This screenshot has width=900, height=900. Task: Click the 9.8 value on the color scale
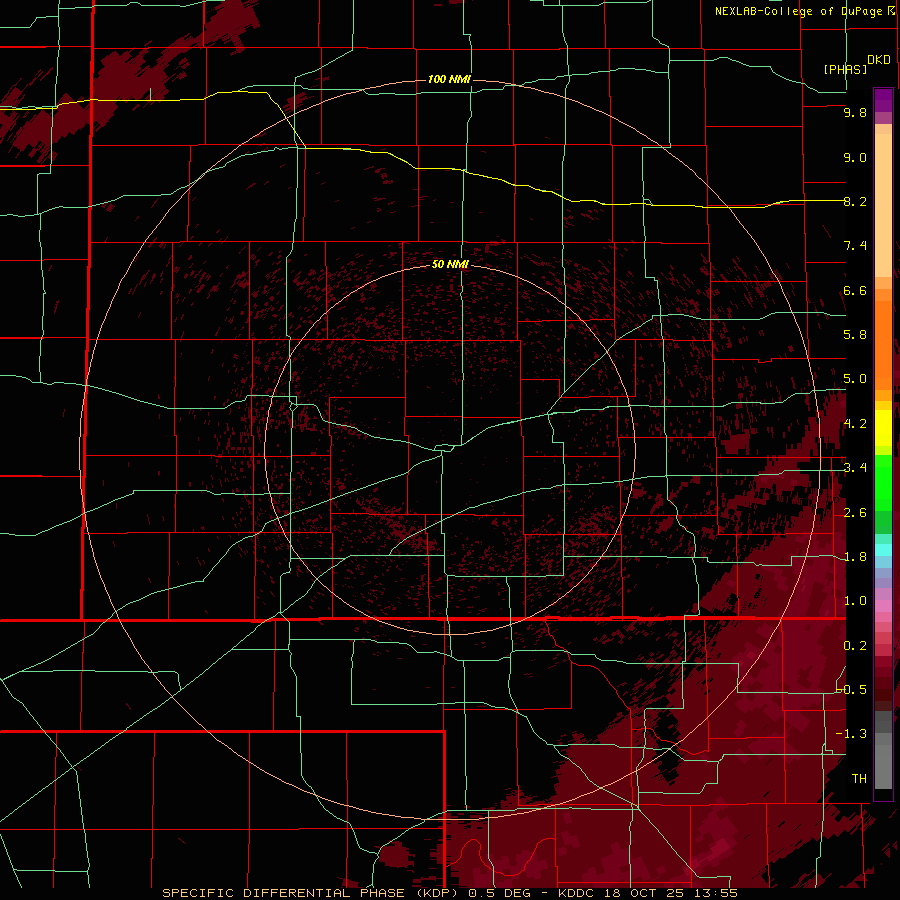[x=855, y=112]
